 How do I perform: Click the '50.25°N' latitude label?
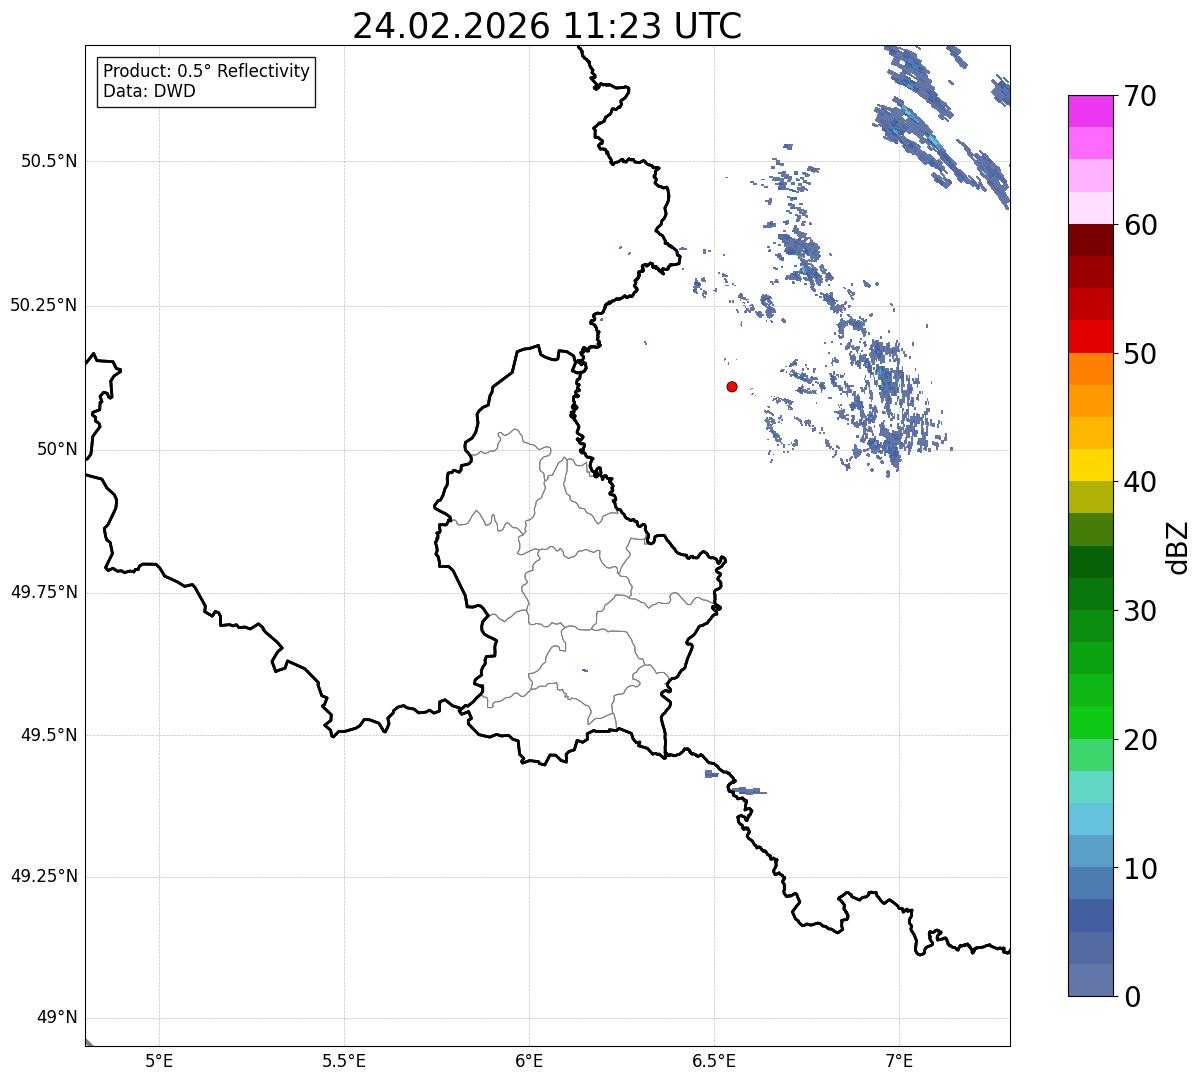point(44,305)
